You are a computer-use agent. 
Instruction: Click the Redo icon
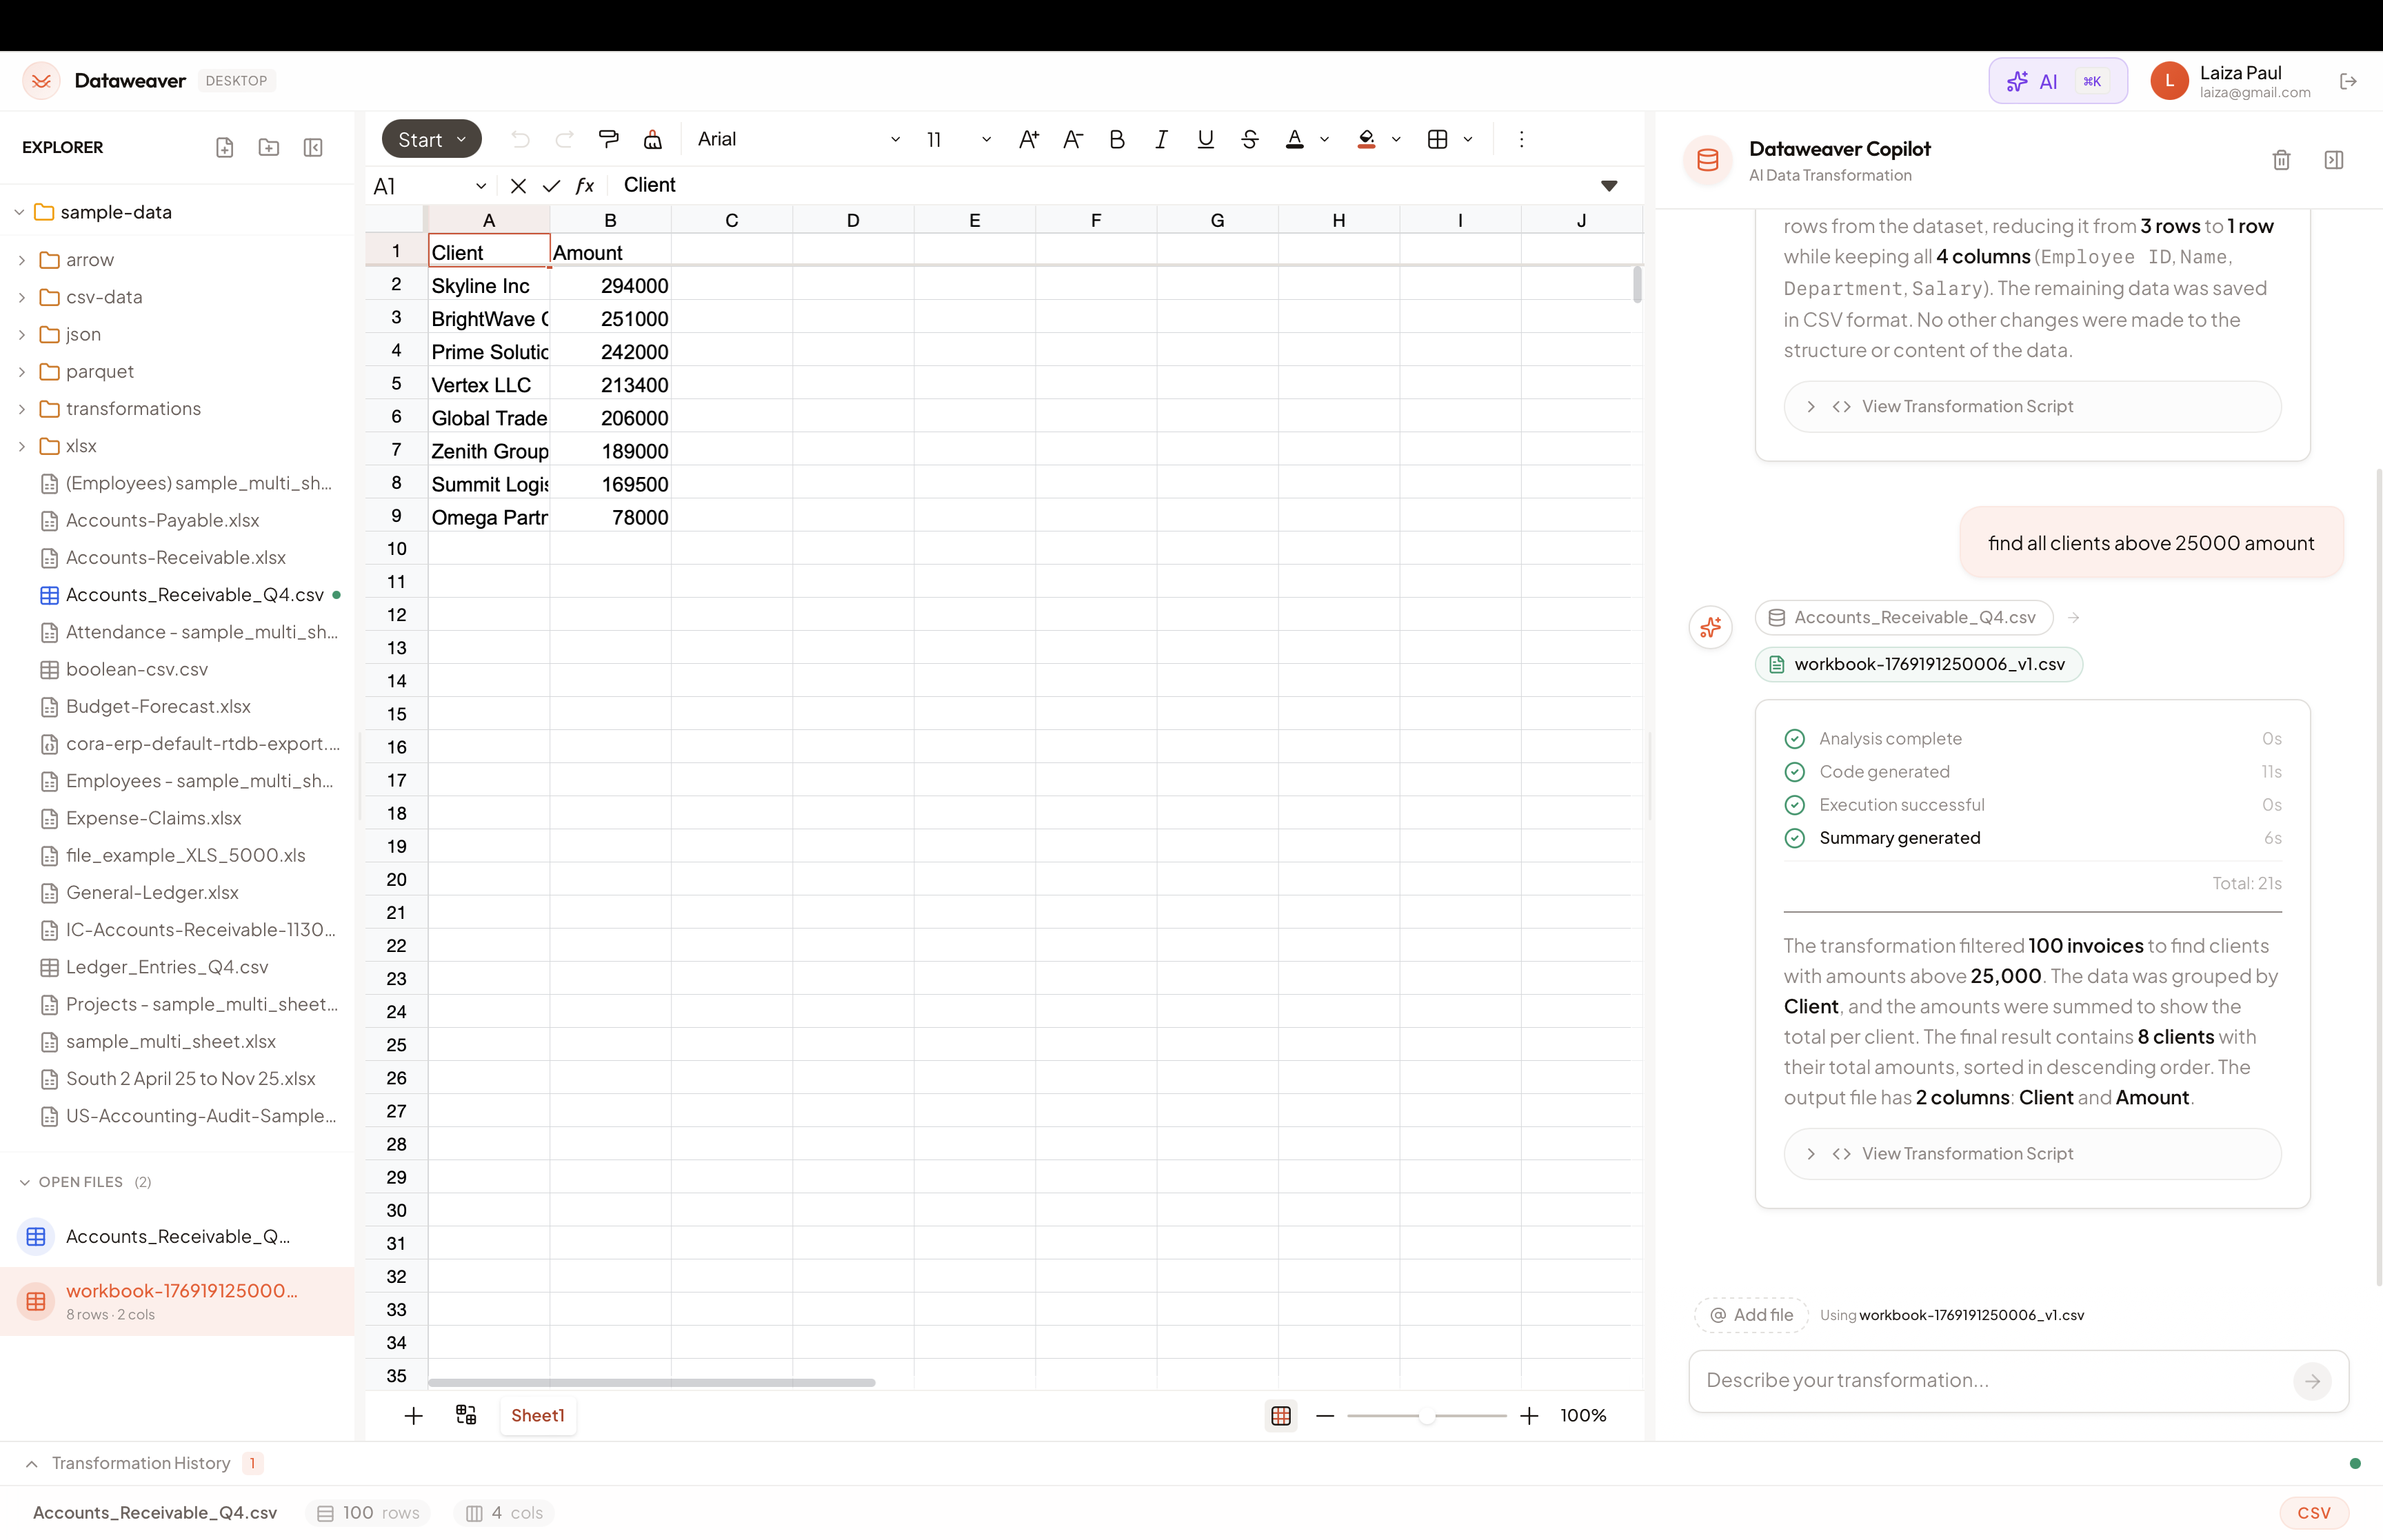coord(564,139)
